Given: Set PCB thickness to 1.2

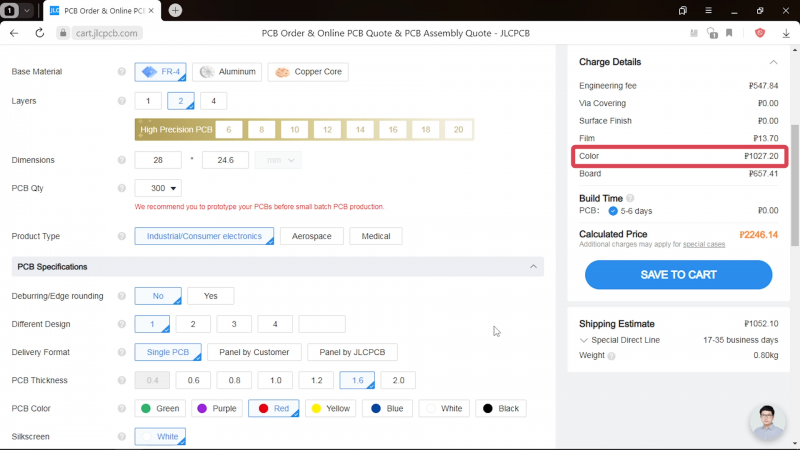Looking at the screenshot, I should coord(316,380).
